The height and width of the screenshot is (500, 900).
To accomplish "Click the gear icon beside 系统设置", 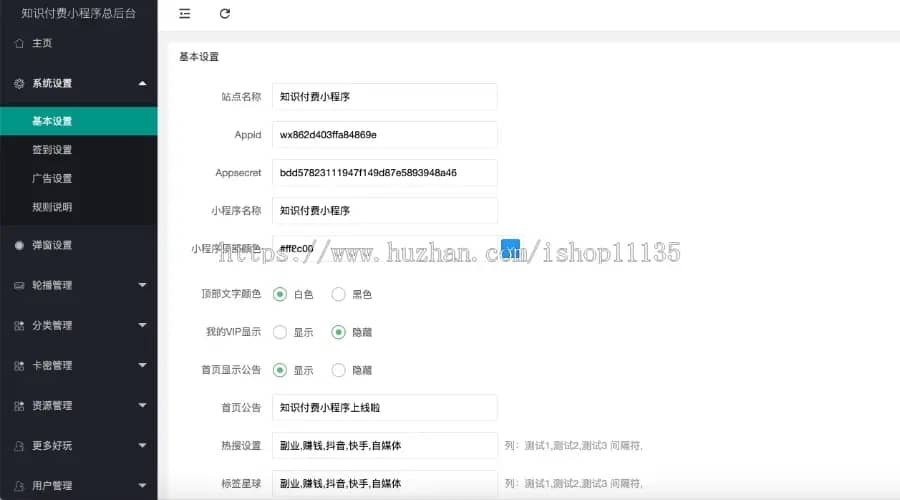I will pos(19,83).
